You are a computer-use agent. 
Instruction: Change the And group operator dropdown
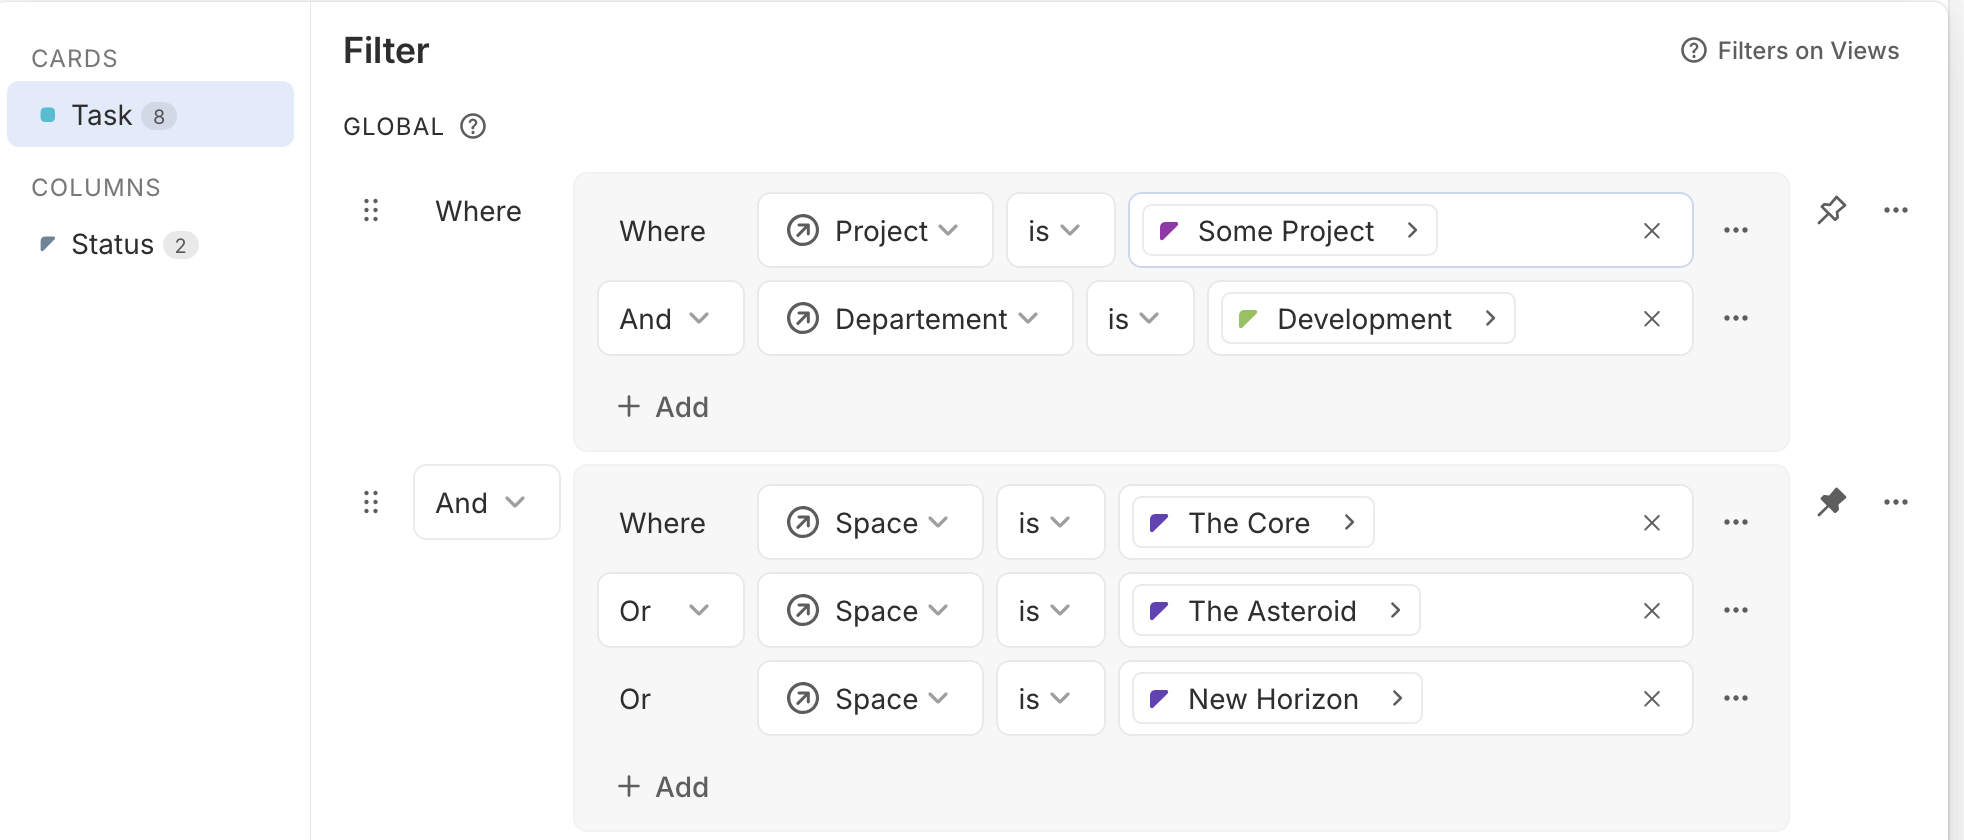pos(486,503)
